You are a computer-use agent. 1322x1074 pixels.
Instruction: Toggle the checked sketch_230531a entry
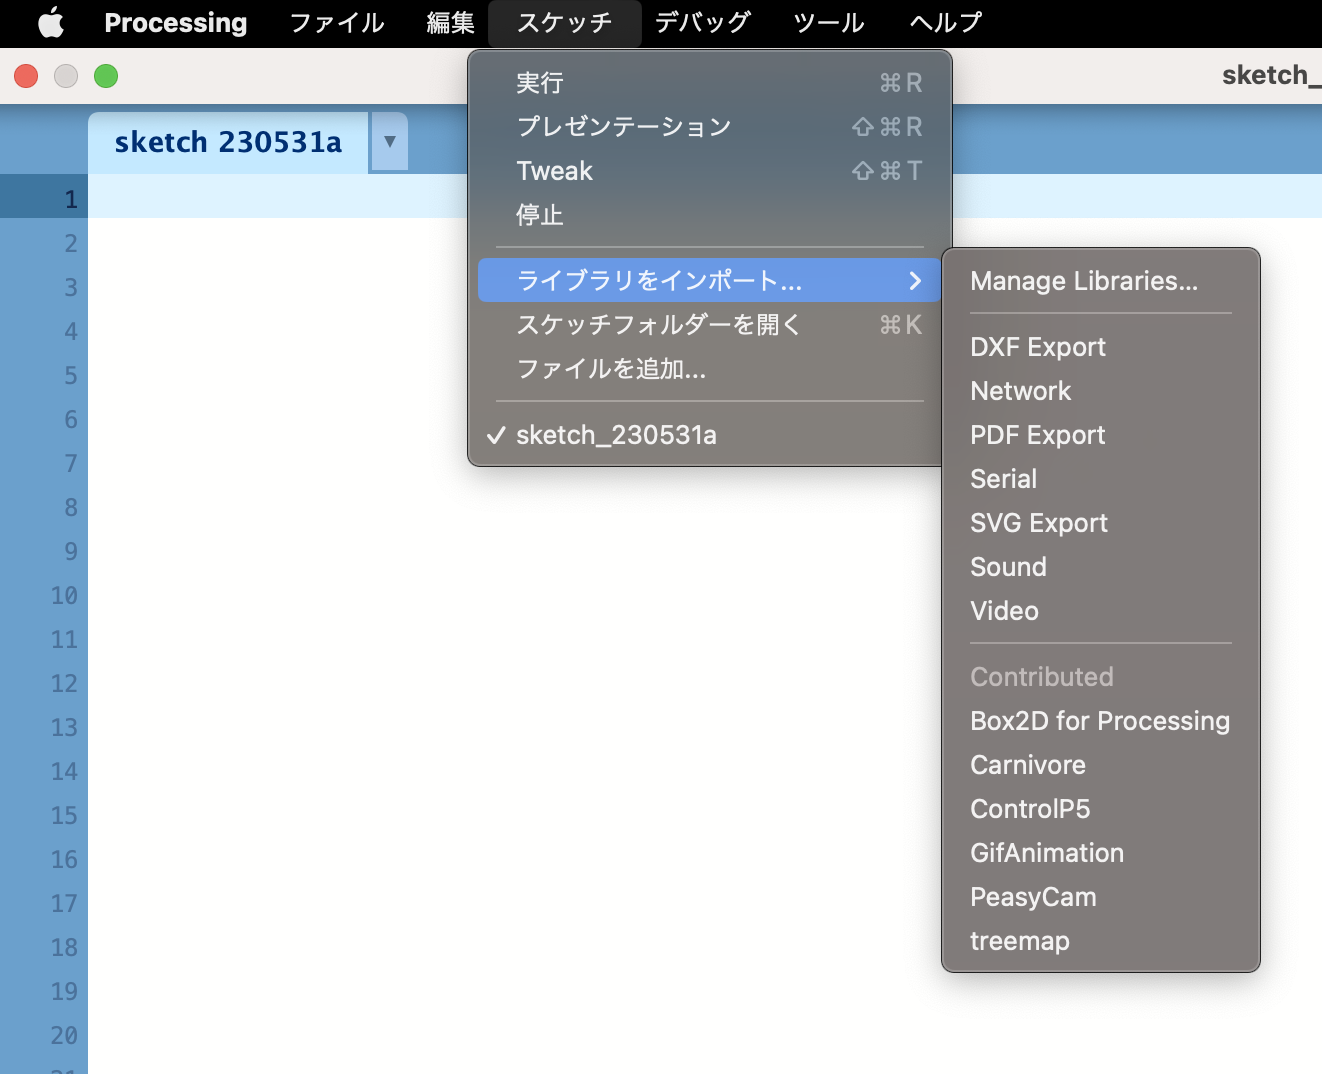[617, 434]
